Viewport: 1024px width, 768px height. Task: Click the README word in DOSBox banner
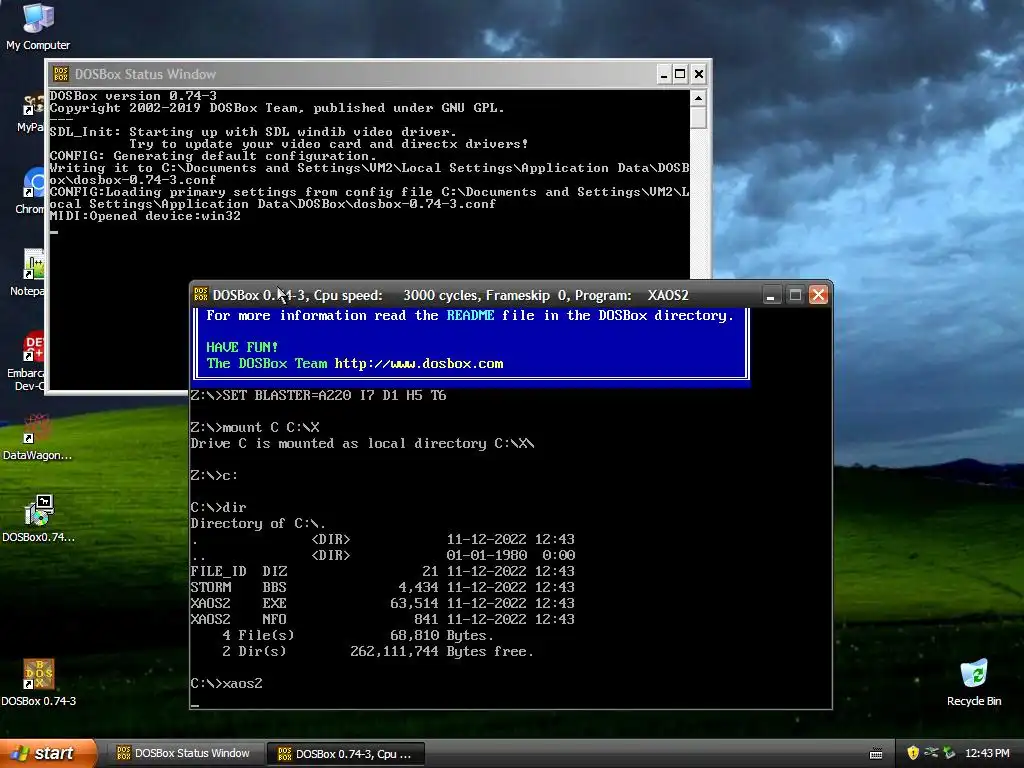coord(470,315)
